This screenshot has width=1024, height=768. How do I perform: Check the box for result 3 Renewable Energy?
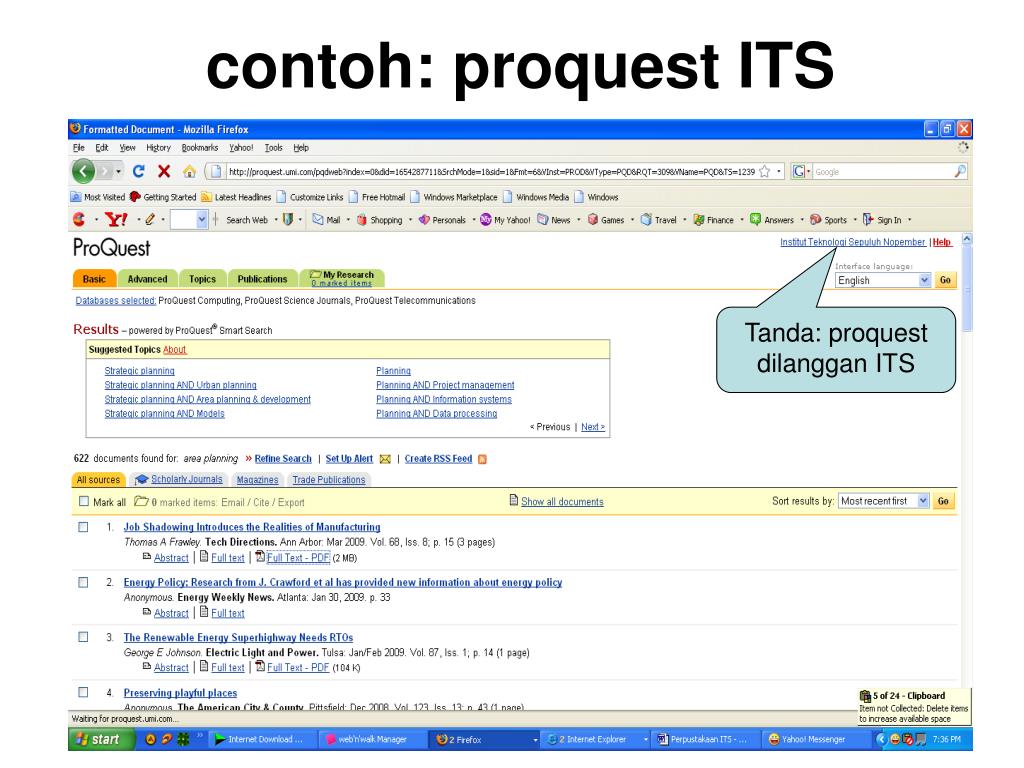[84, 637]
